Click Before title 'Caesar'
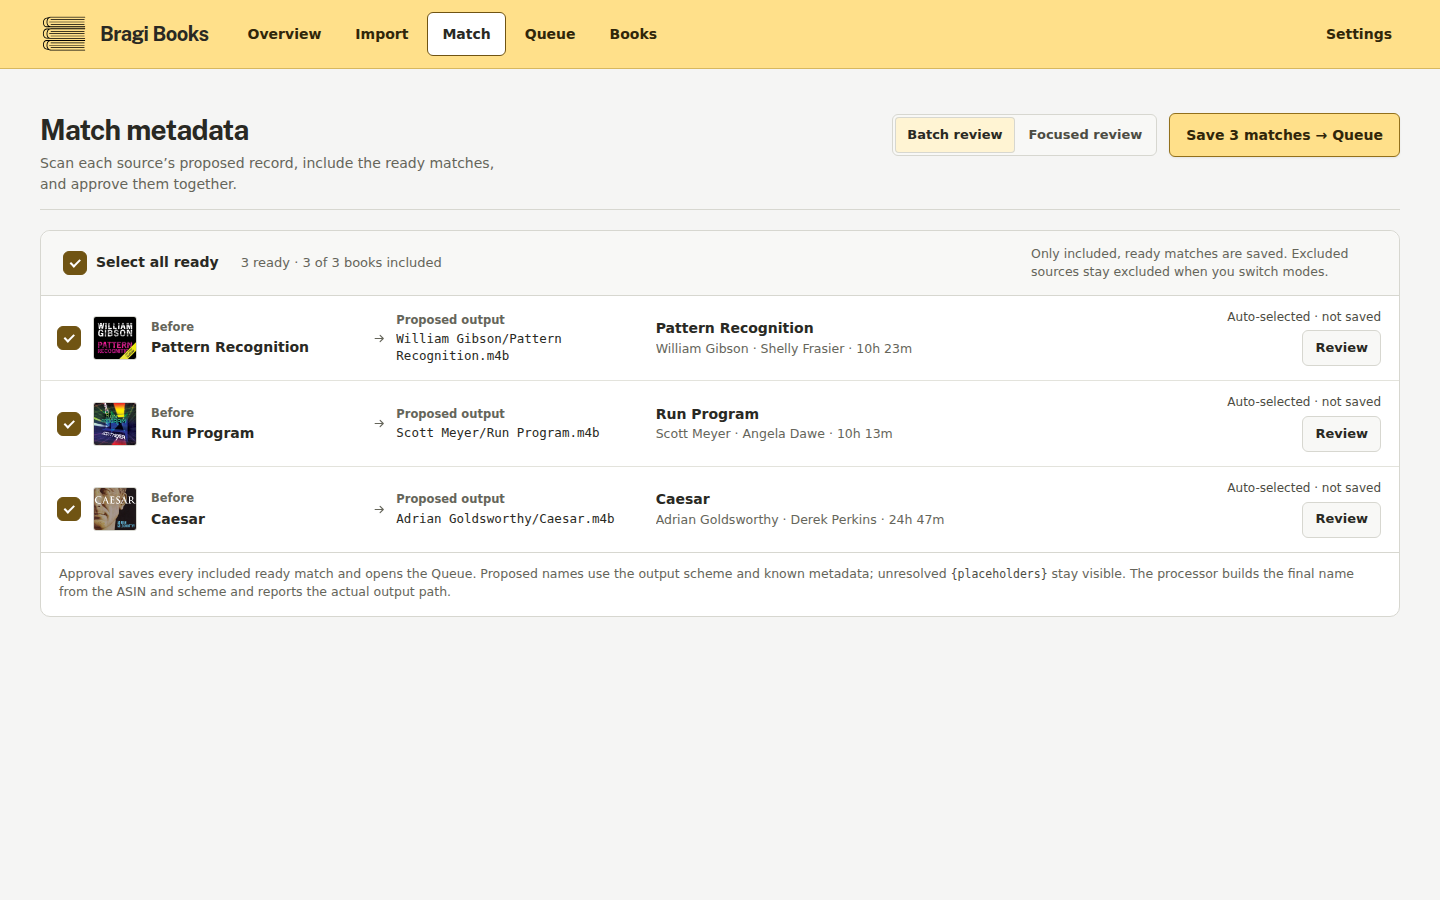Viewport: 1440px width, 900px height. [178, 519]
